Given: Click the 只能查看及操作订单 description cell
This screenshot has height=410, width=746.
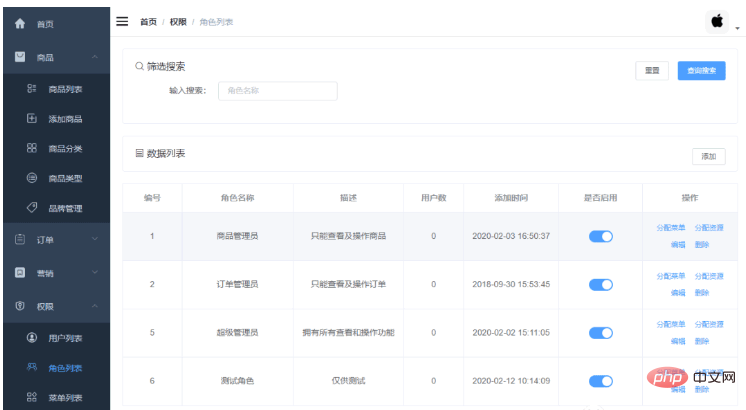Looking at the screenshot, I should 348,284.
